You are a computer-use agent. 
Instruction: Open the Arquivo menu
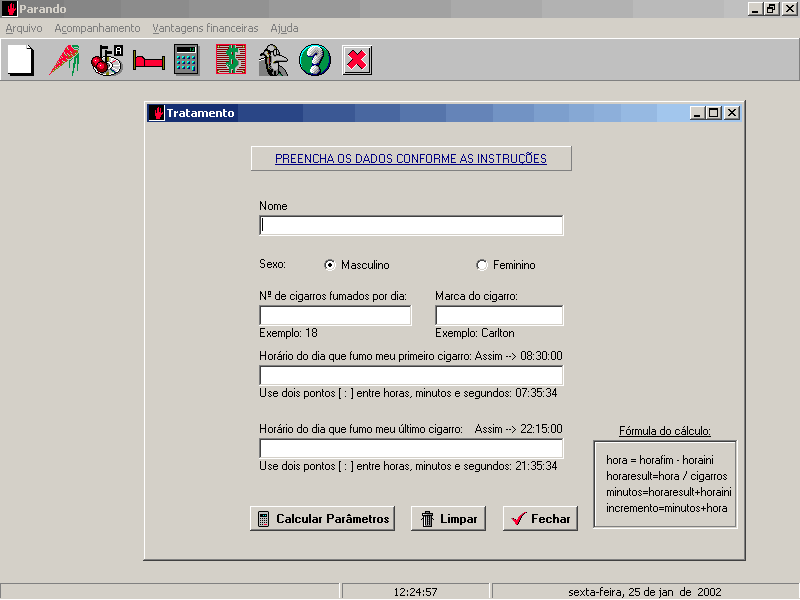[x=24, y=28]
